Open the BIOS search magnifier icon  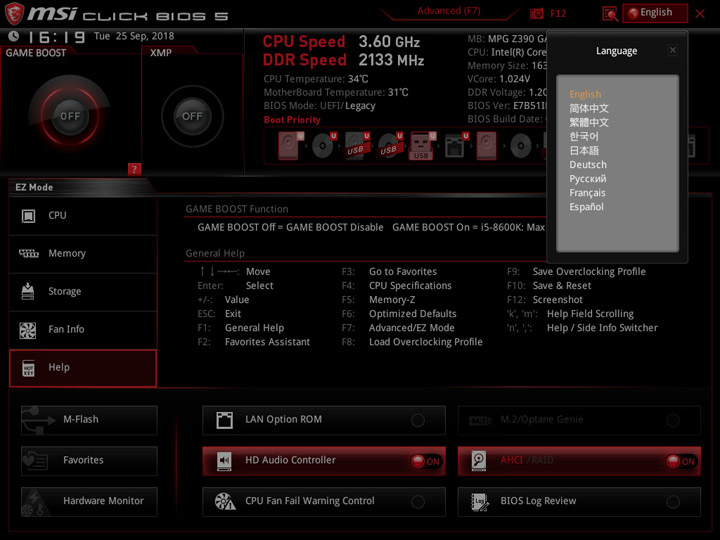pyautogui.click(x=610, y=14)
